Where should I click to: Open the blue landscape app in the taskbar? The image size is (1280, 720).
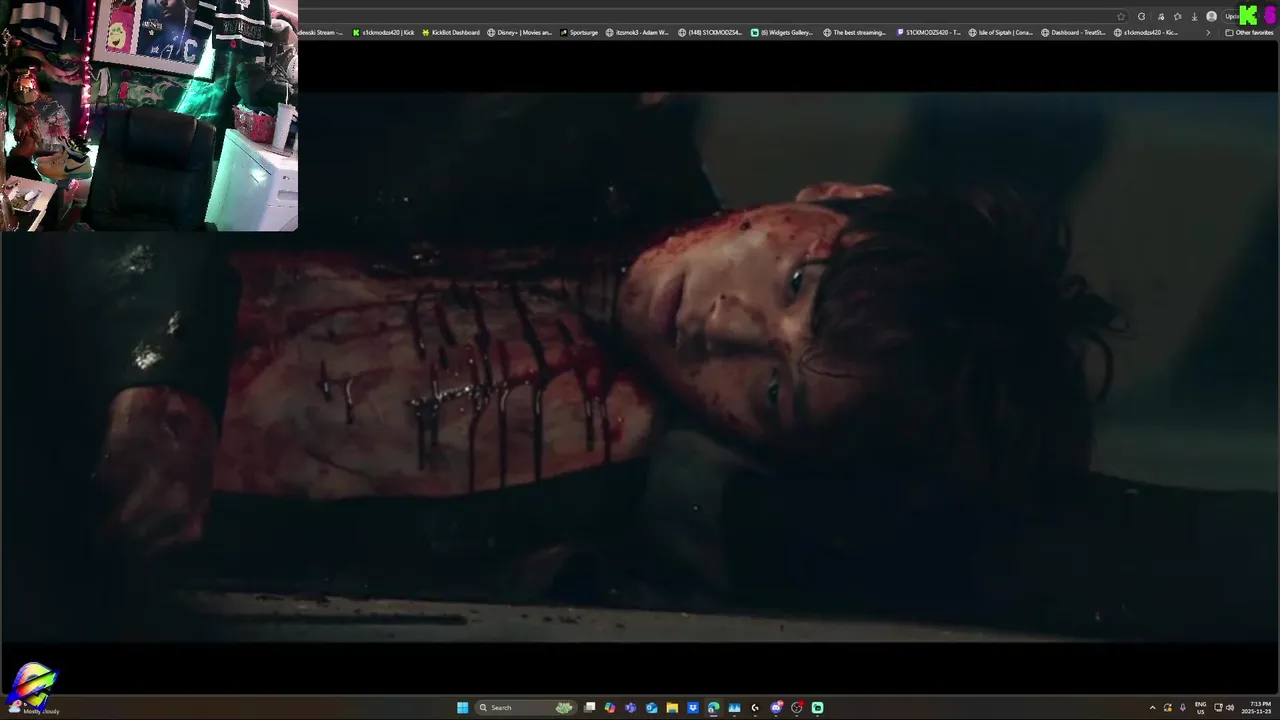click(x=734, y=707)
